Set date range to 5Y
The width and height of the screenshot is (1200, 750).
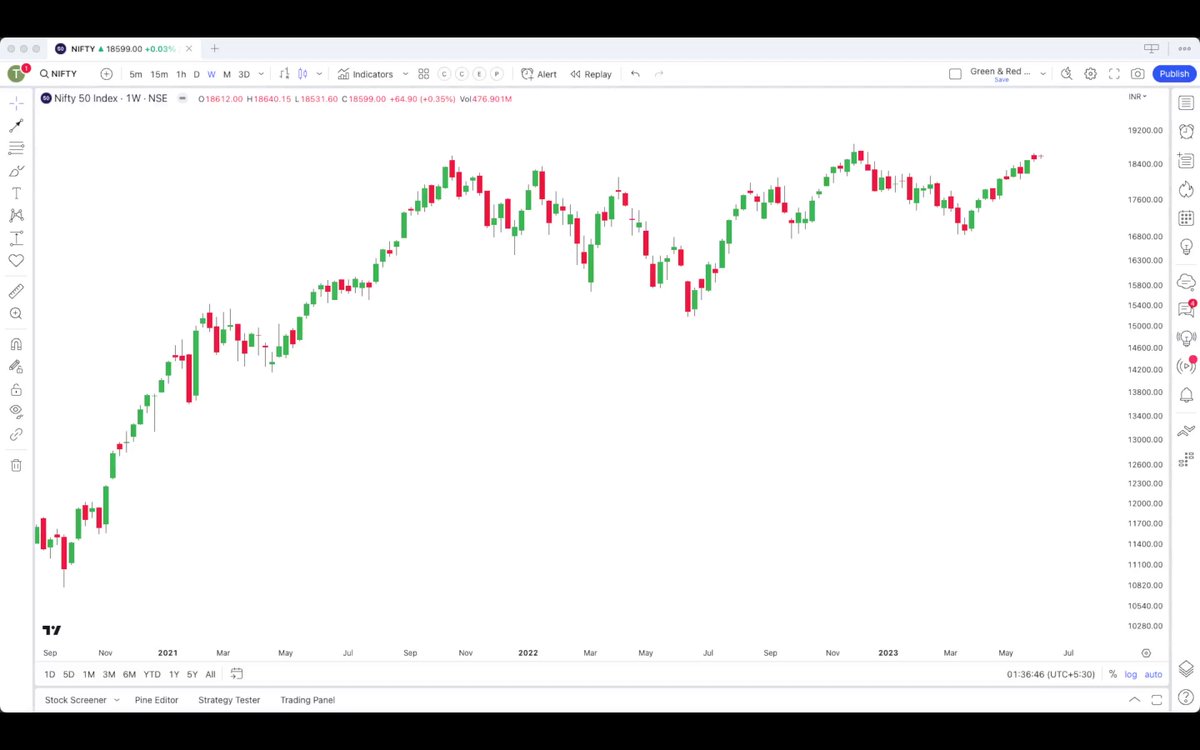(192, 674)
